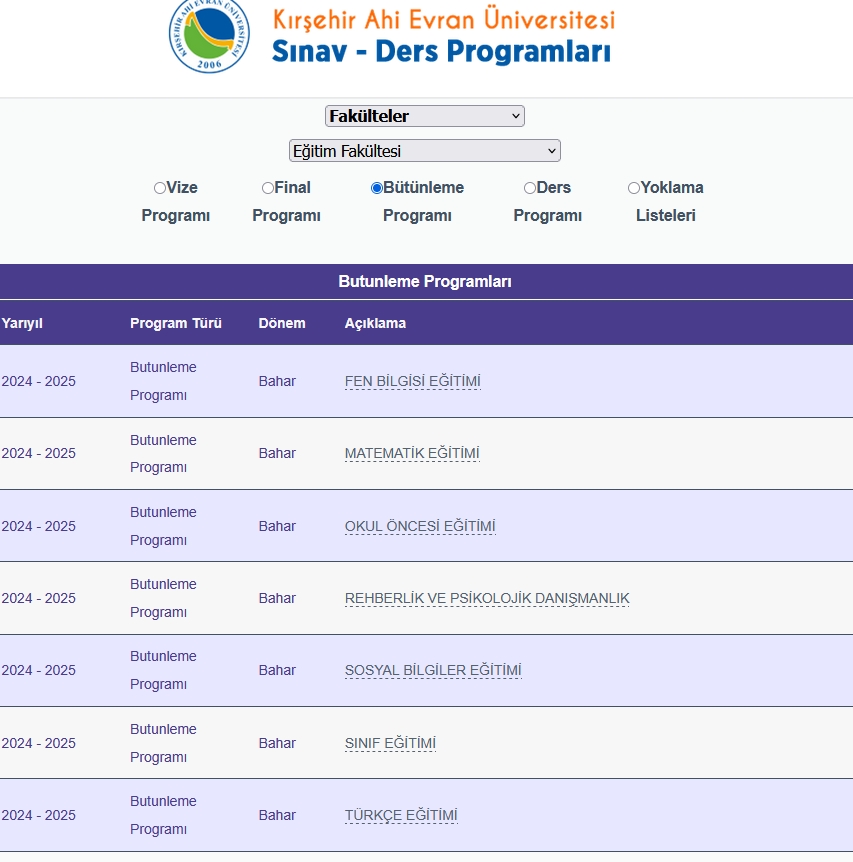Viewport: 853px width, 862px height.
Task: Click the Açıklama column header
Action: click(x=375, y=323)
